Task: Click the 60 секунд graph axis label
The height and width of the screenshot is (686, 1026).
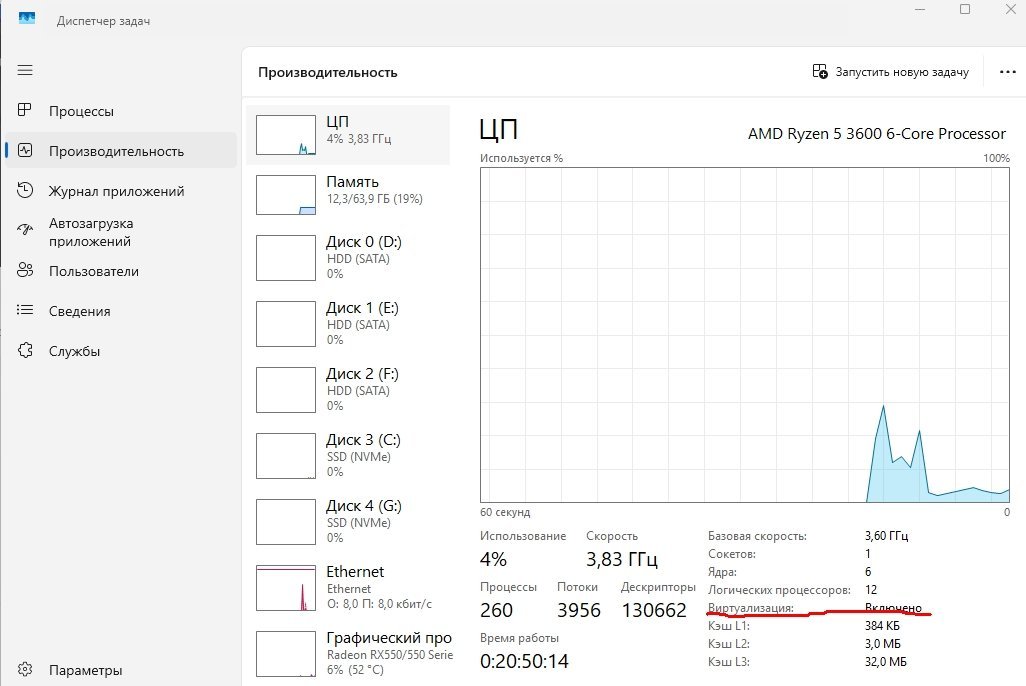Action: pos(505,513)
